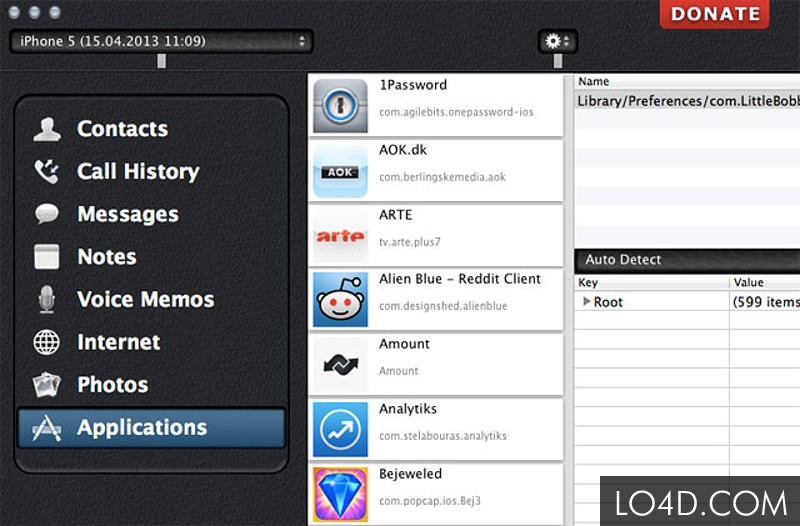Viewport: 800px width, 526px height.
Task: Select the Applications sidebar entry
Action: (x=152, y=428)
